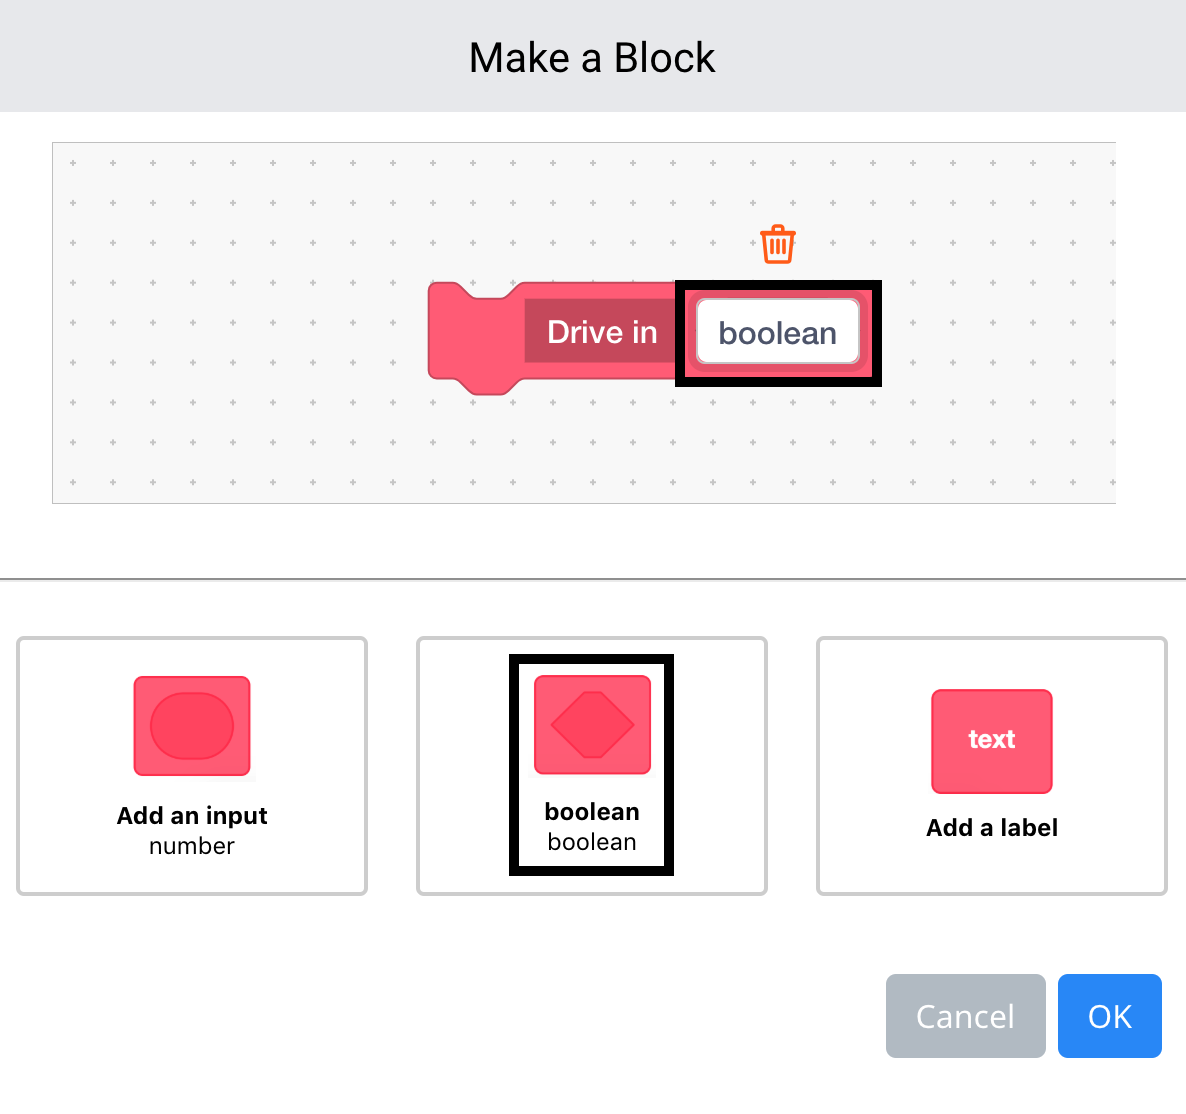Viewport: 1186px width, 1114px height.
Task: Click the Add an input caption text
Action: point(191,815)
